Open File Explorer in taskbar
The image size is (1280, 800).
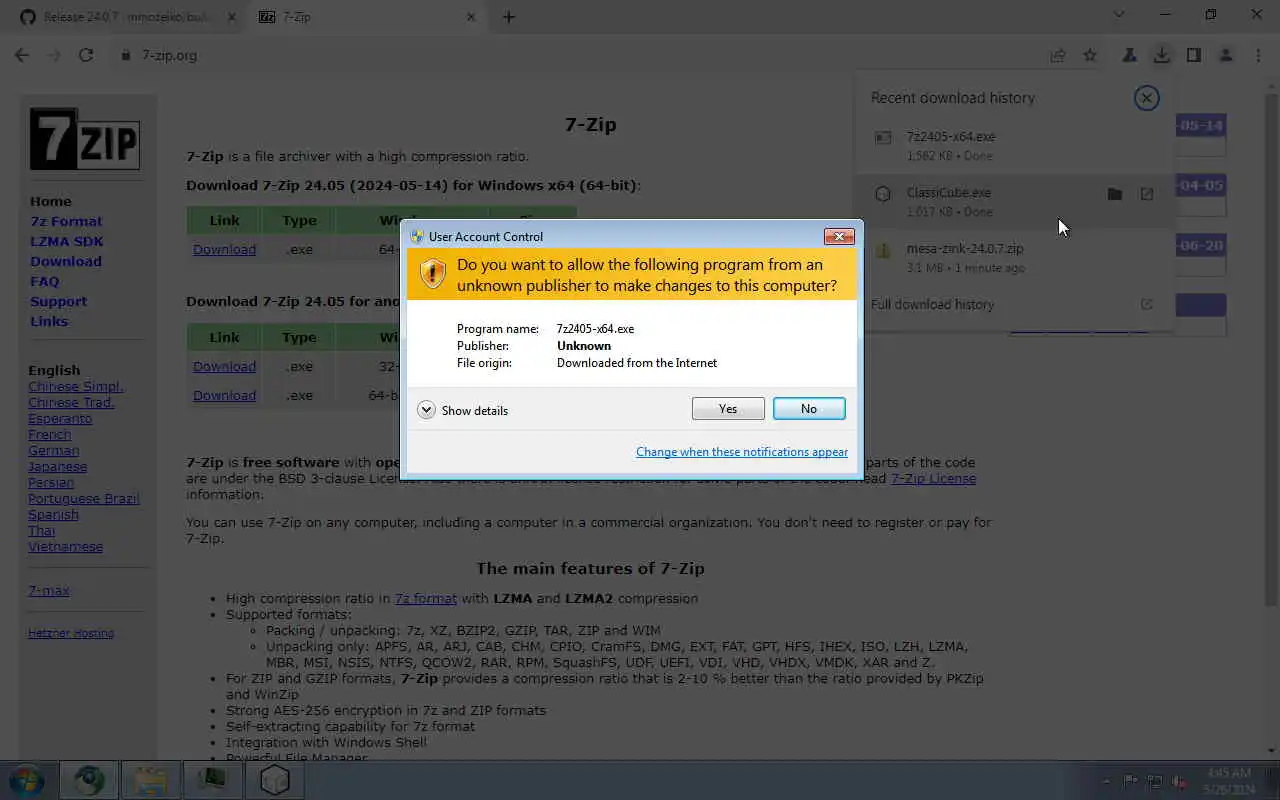[151, 780]
